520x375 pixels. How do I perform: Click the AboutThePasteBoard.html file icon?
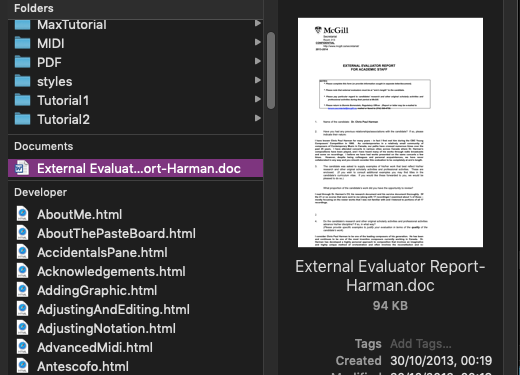pos(22,233)
